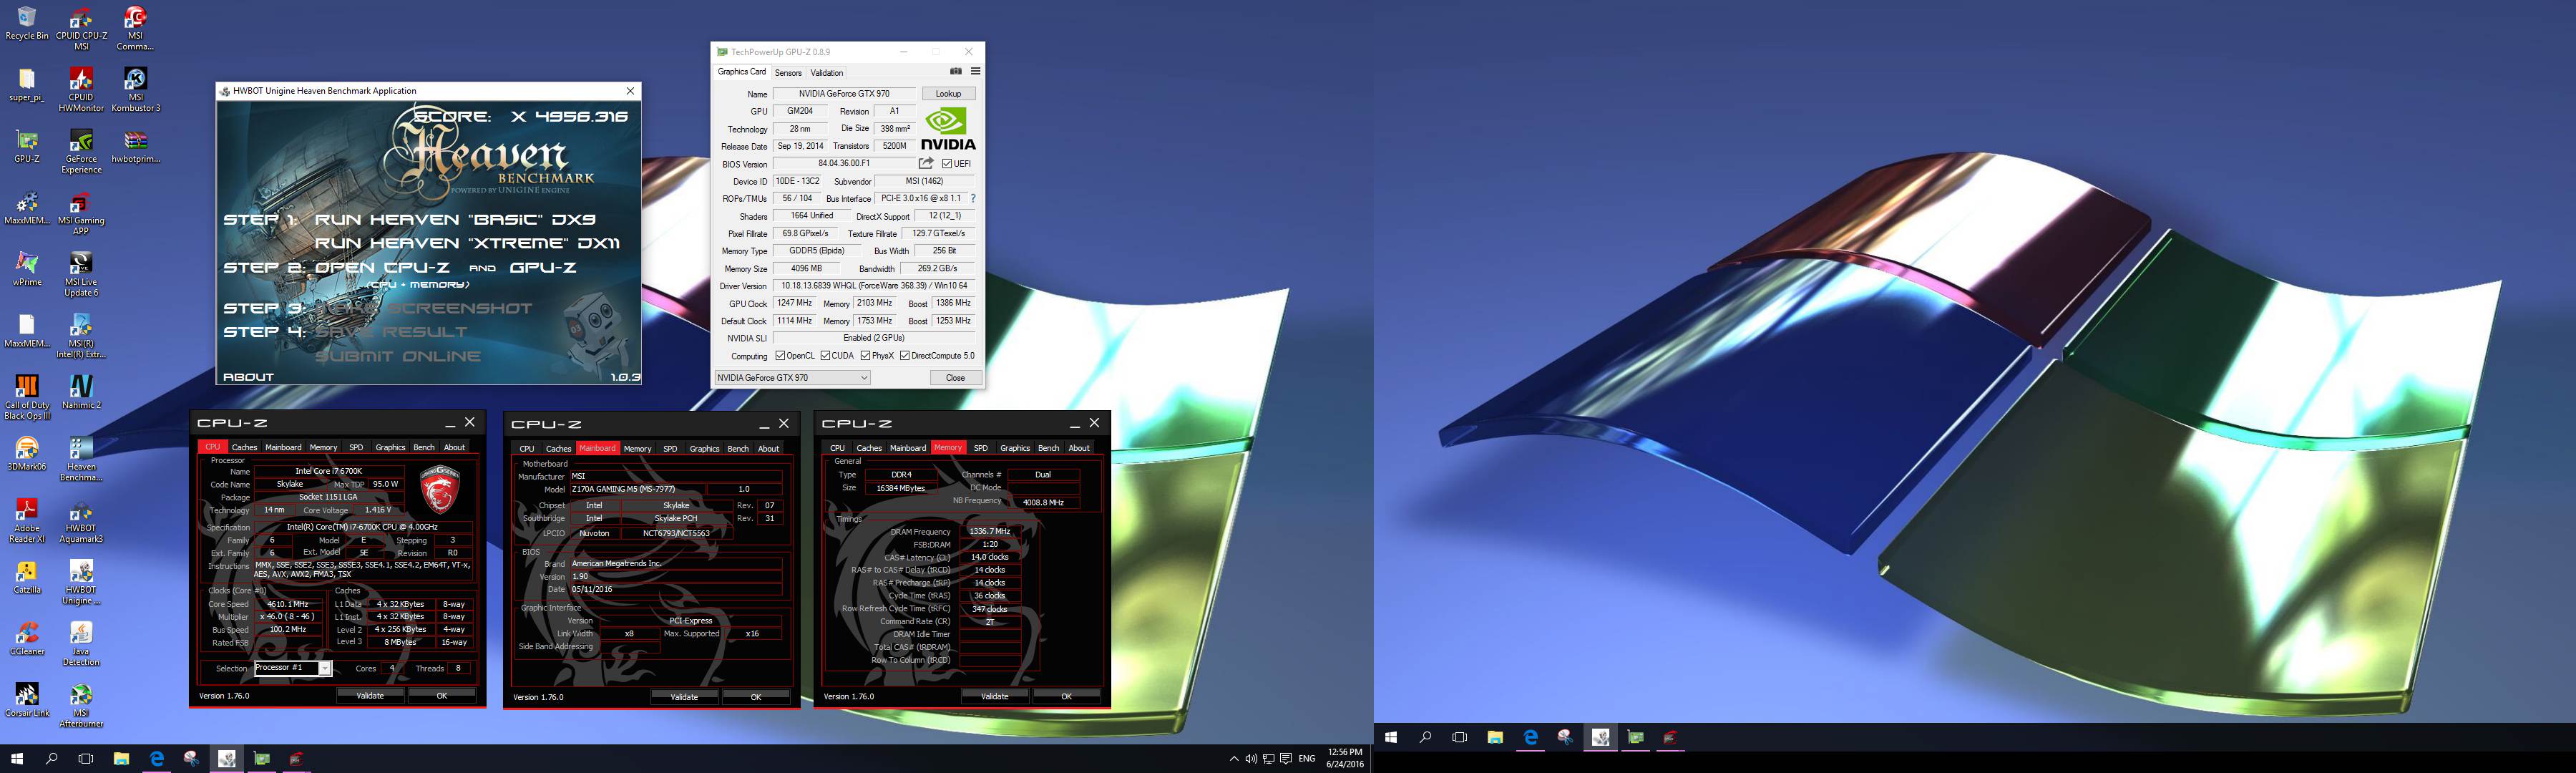The width and height of the screenshot is (2576, 773).
Task: Click ABOUT in HWBOT Heaven app
Action: point(248,377)
